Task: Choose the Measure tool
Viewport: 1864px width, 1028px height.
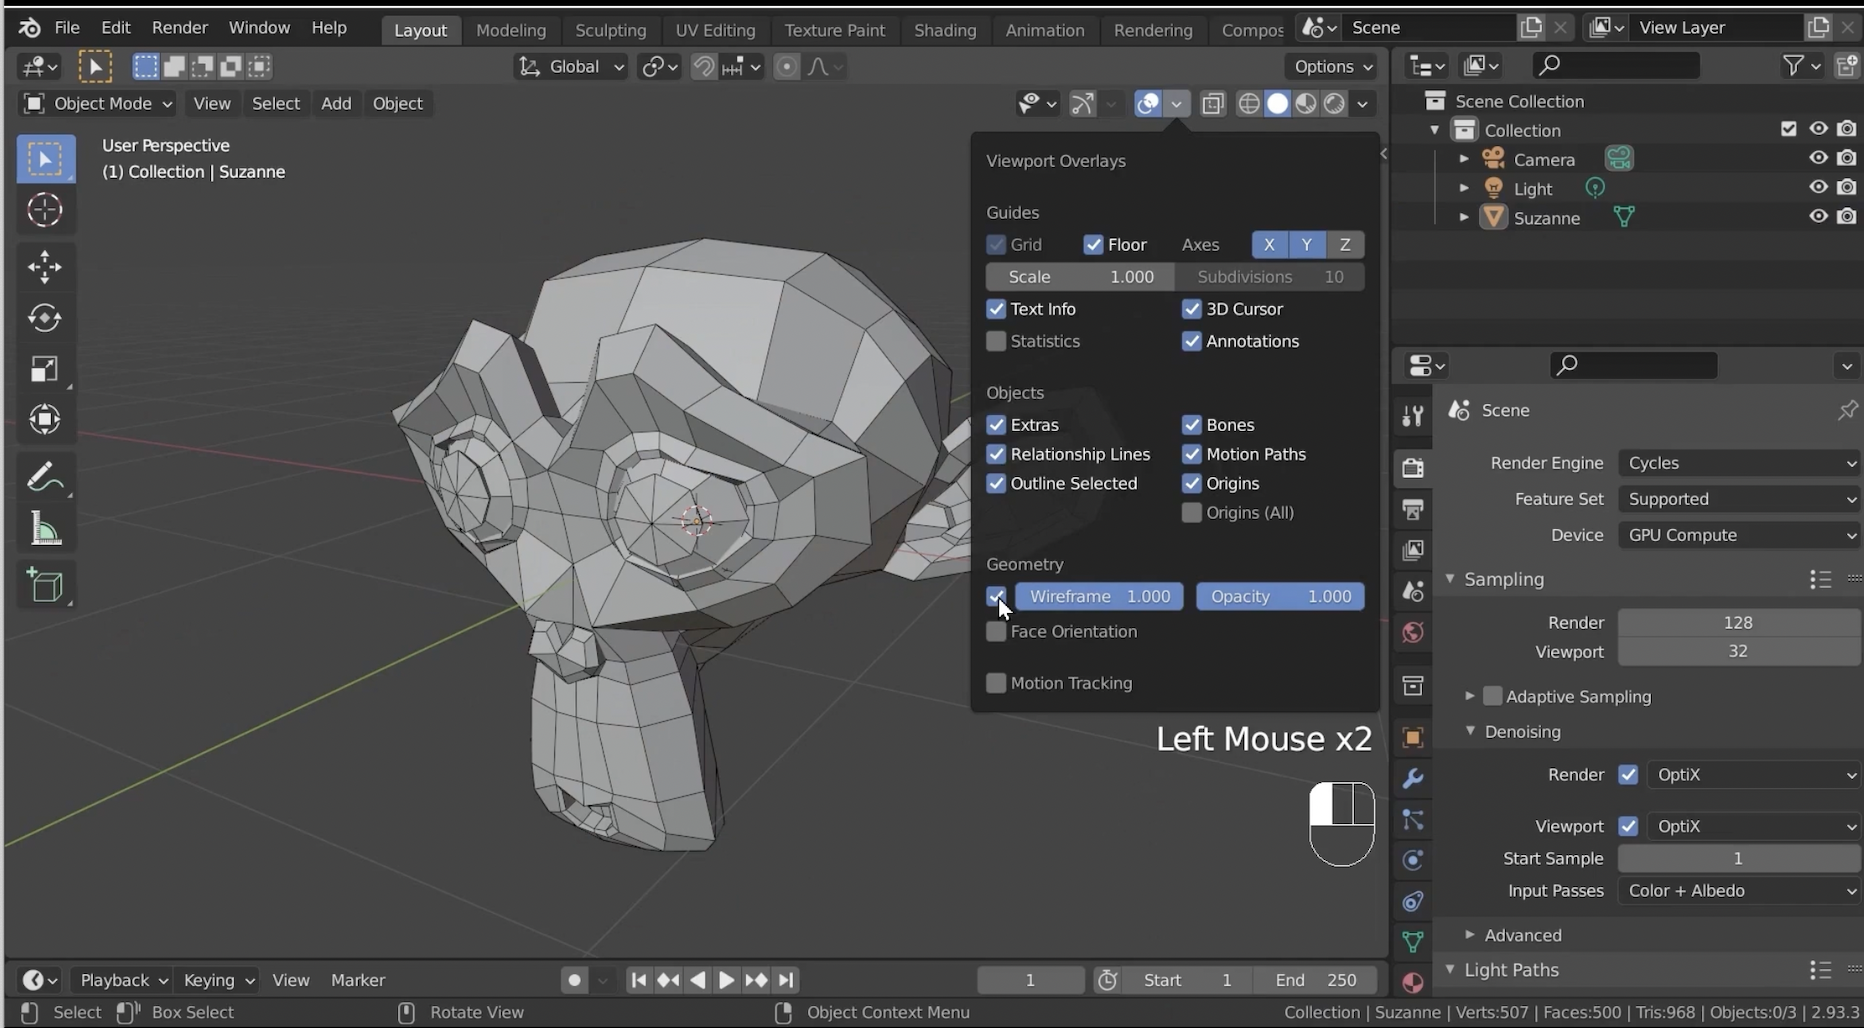Action: [x=45, y=530]
